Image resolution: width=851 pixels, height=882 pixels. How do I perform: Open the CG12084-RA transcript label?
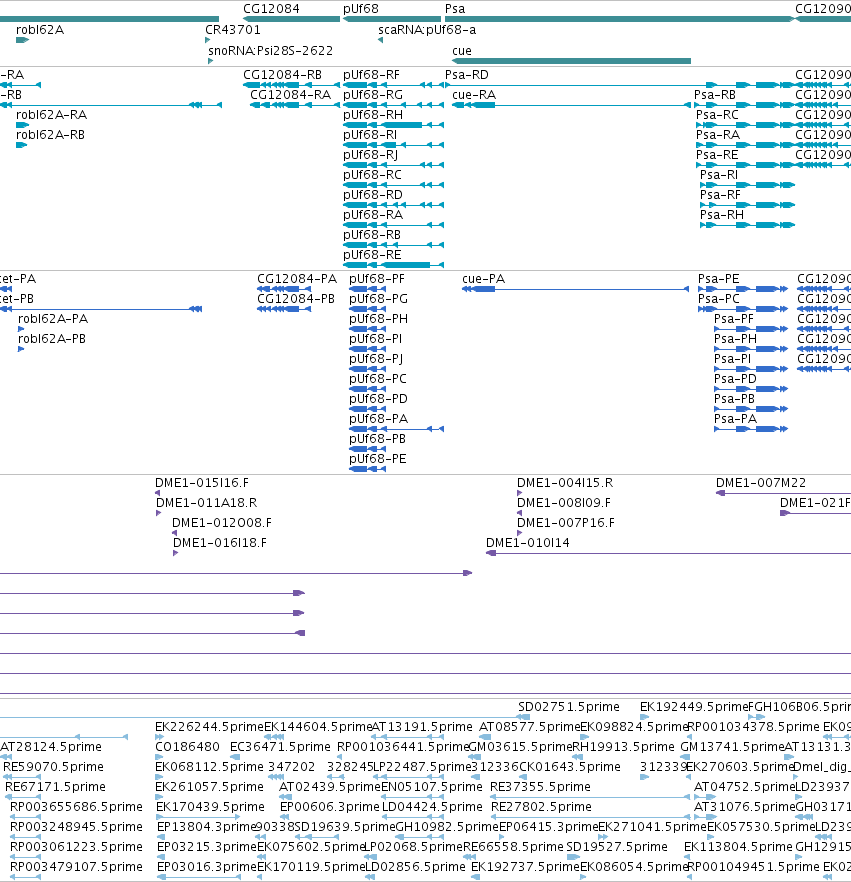(290, 95)
